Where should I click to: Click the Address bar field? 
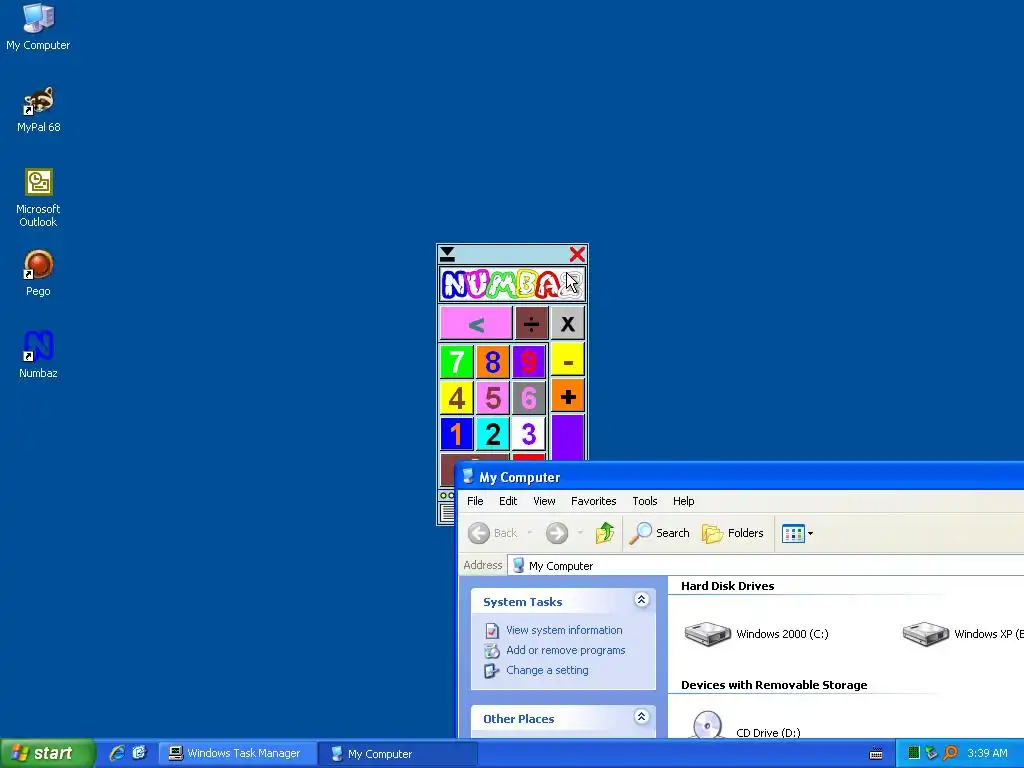click(x=765, y=566)
